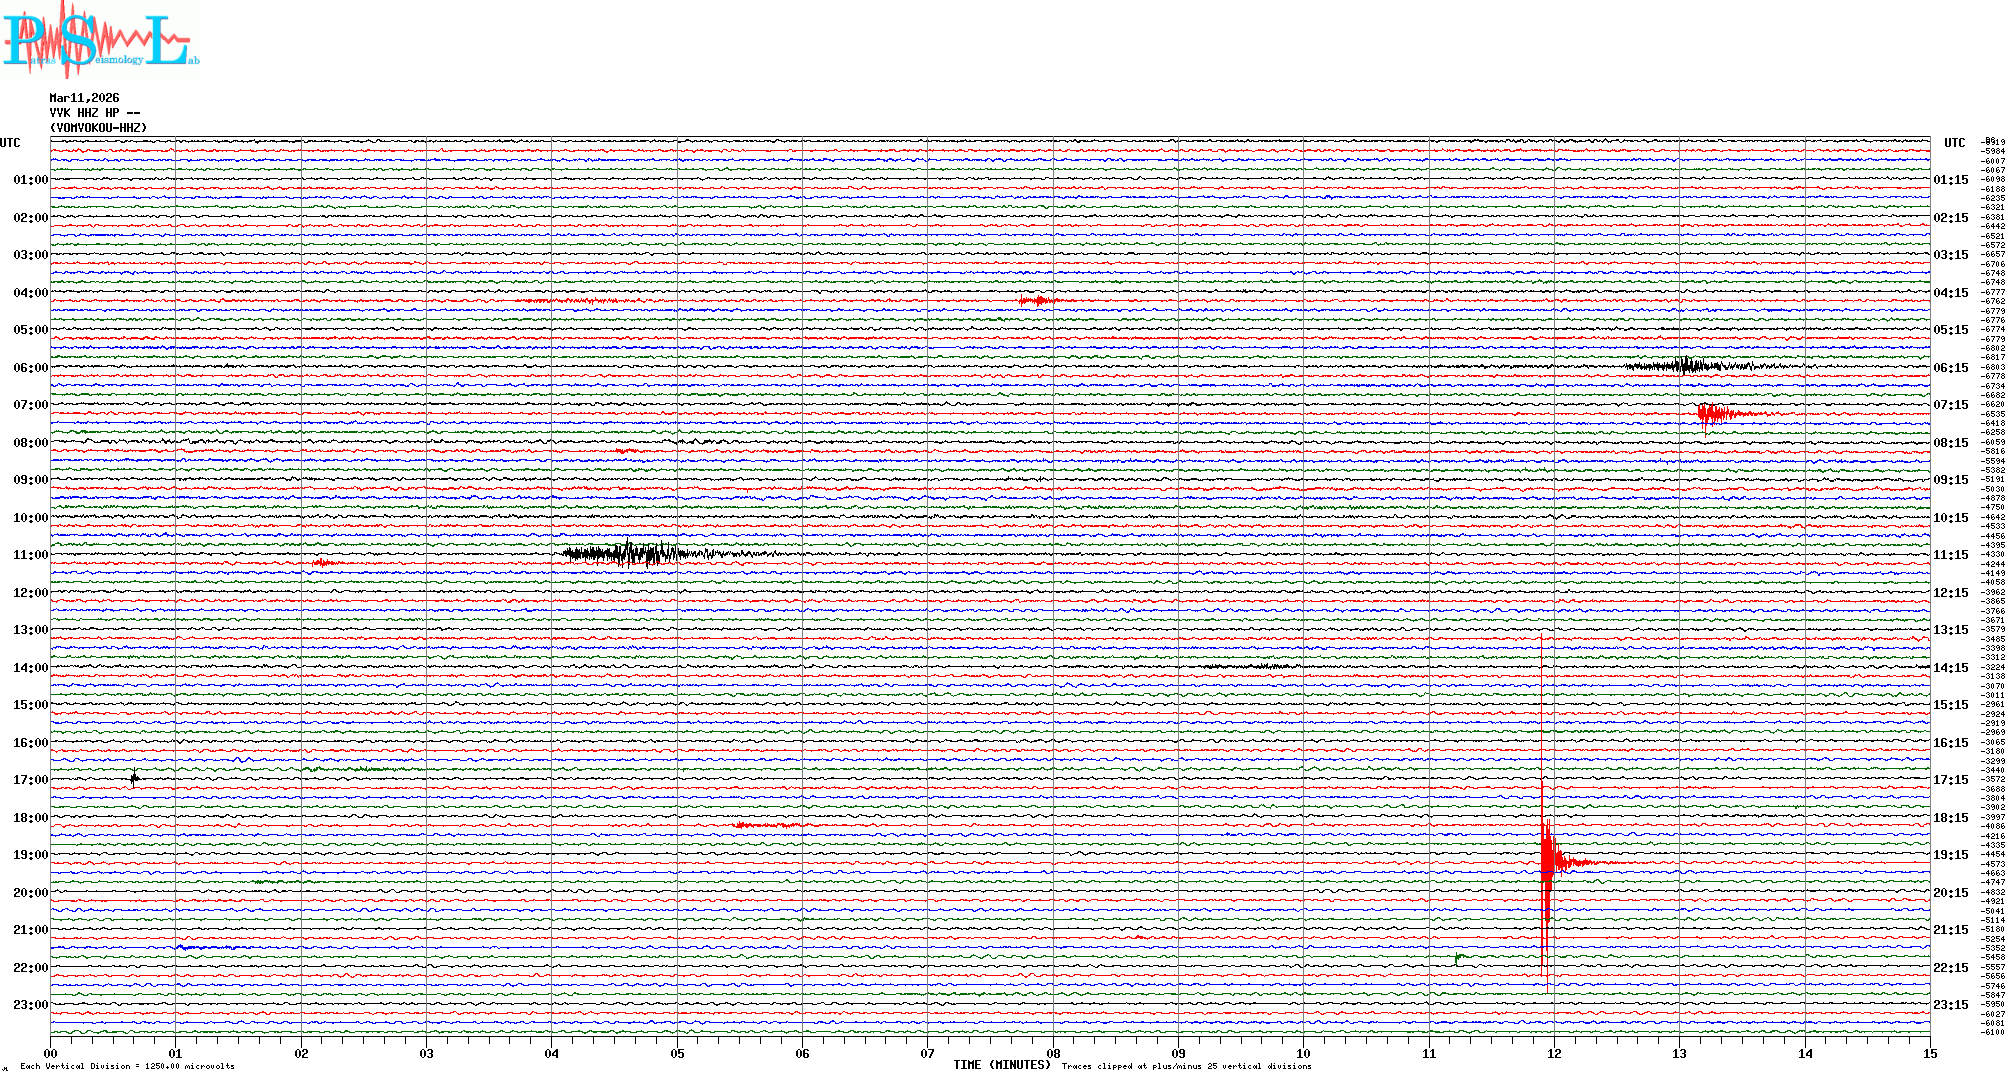The width and height of the screenshot is (2010, 1080).
Task: Click the TIME (MINUTES) axis title
Action: click(1001, 1065)
